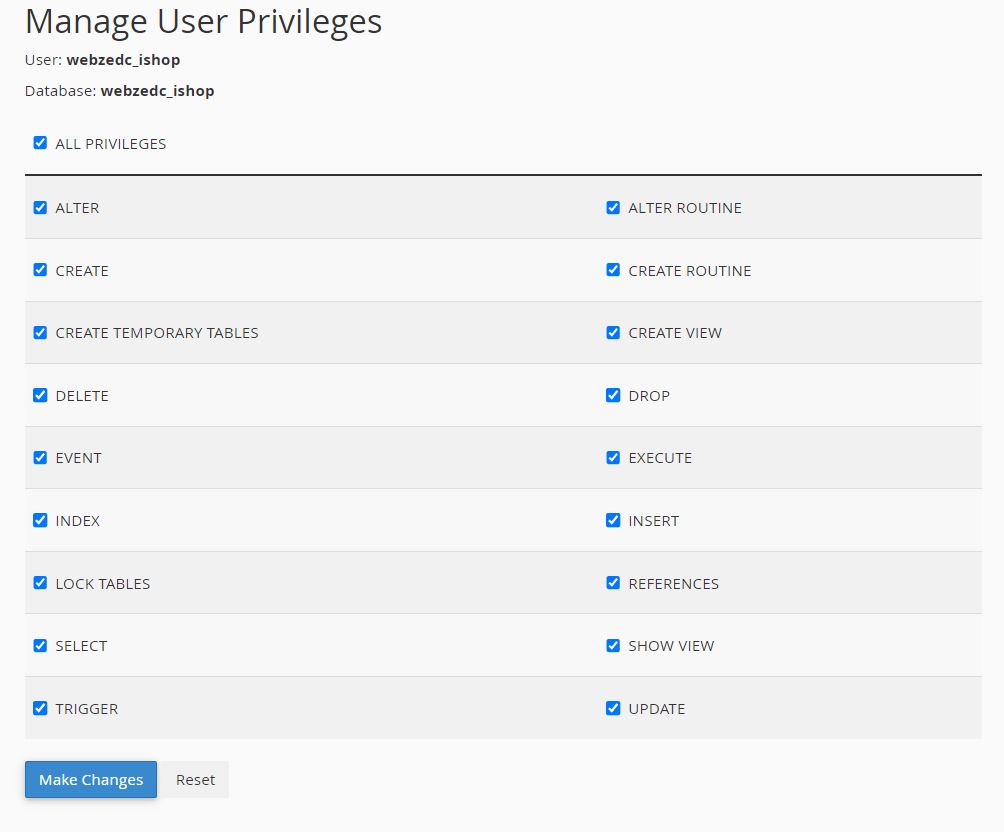The height and width of the screenshot is (832, 1004).
Task: Uncheck the EVENT privilege
Action: click(x=40, y=458)
